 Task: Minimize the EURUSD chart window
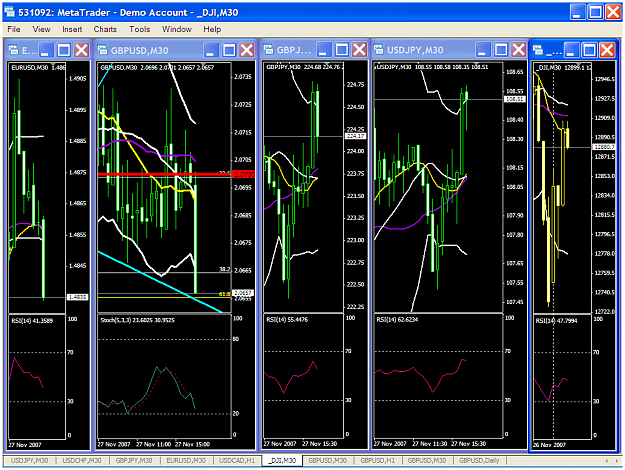(46, 50)
